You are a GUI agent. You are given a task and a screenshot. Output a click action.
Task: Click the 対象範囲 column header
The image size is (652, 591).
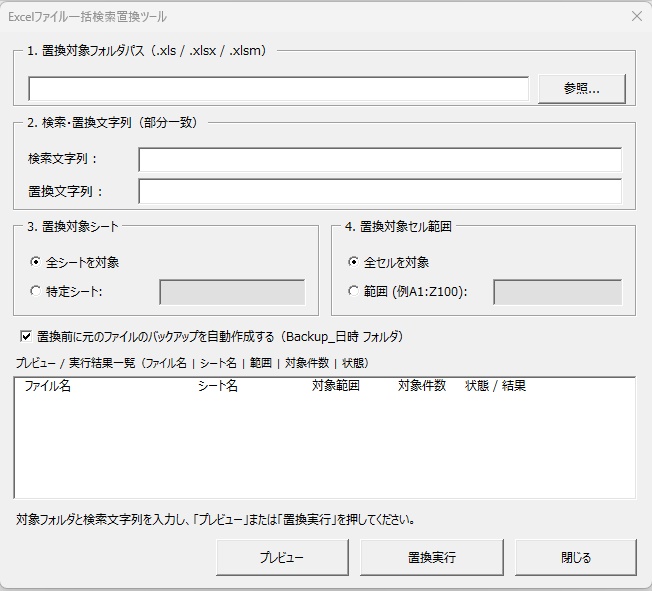336,386
